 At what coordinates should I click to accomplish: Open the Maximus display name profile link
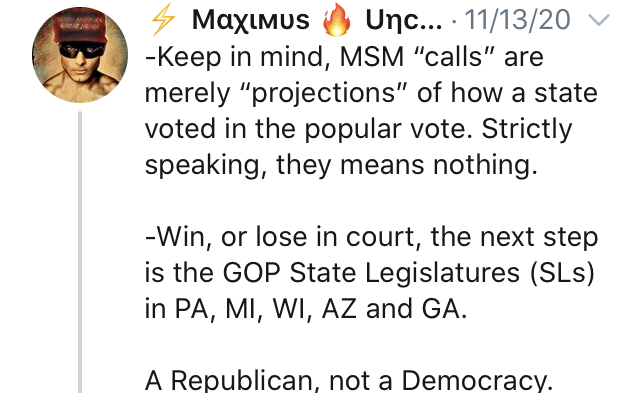251,20
